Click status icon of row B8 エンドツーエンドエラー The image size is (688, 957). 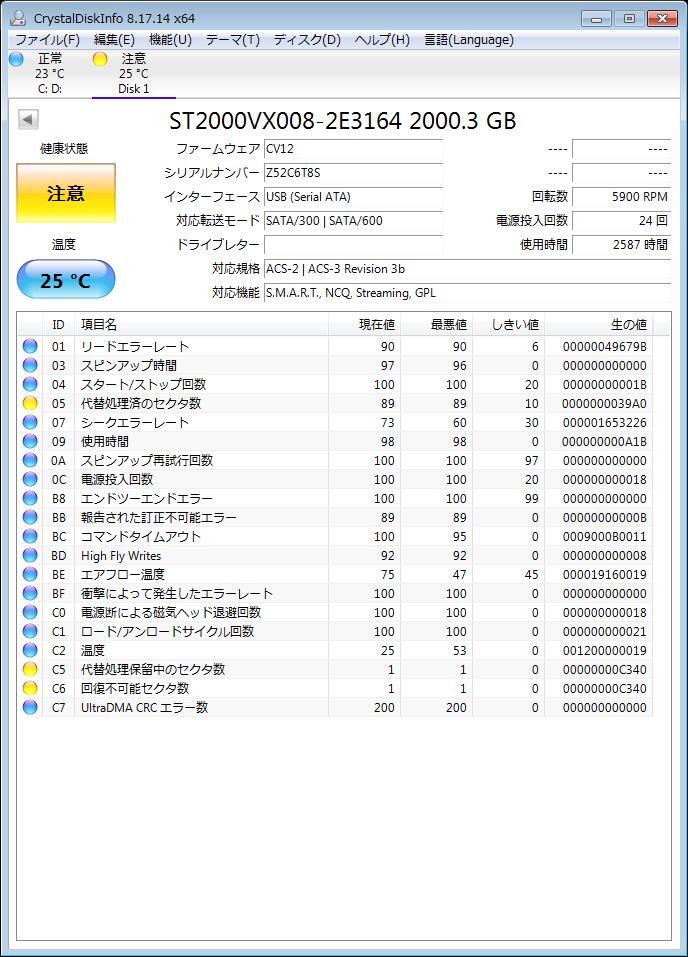(30, 498)
